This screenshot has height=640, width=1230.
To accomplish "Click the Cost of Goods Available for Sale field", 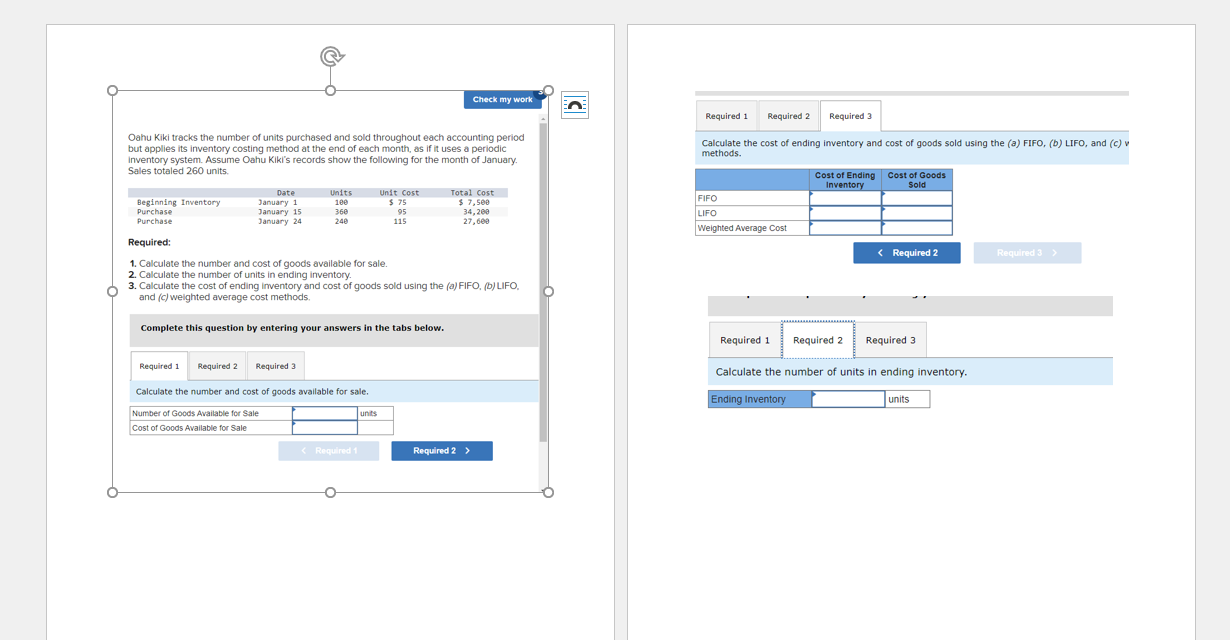I will click(325, 428).
